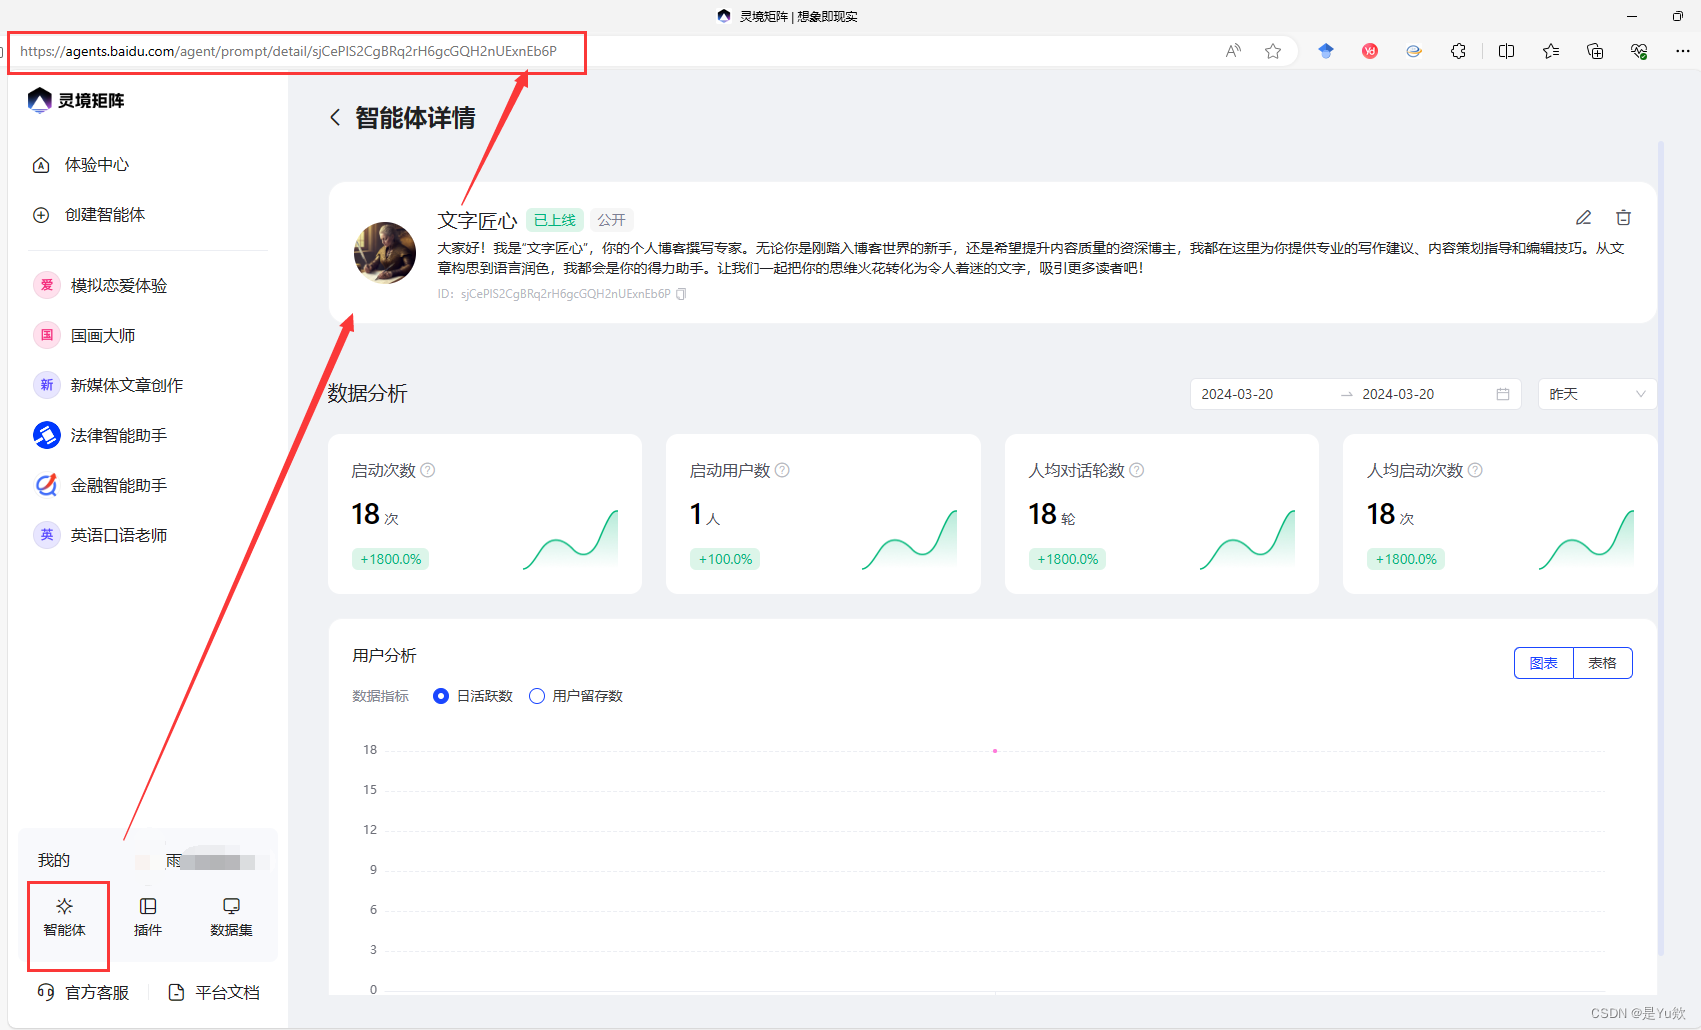This screenshot has width=1701, height=1030.
Task: Click the page vertical scrollbar
Action: coord(1661,549)
